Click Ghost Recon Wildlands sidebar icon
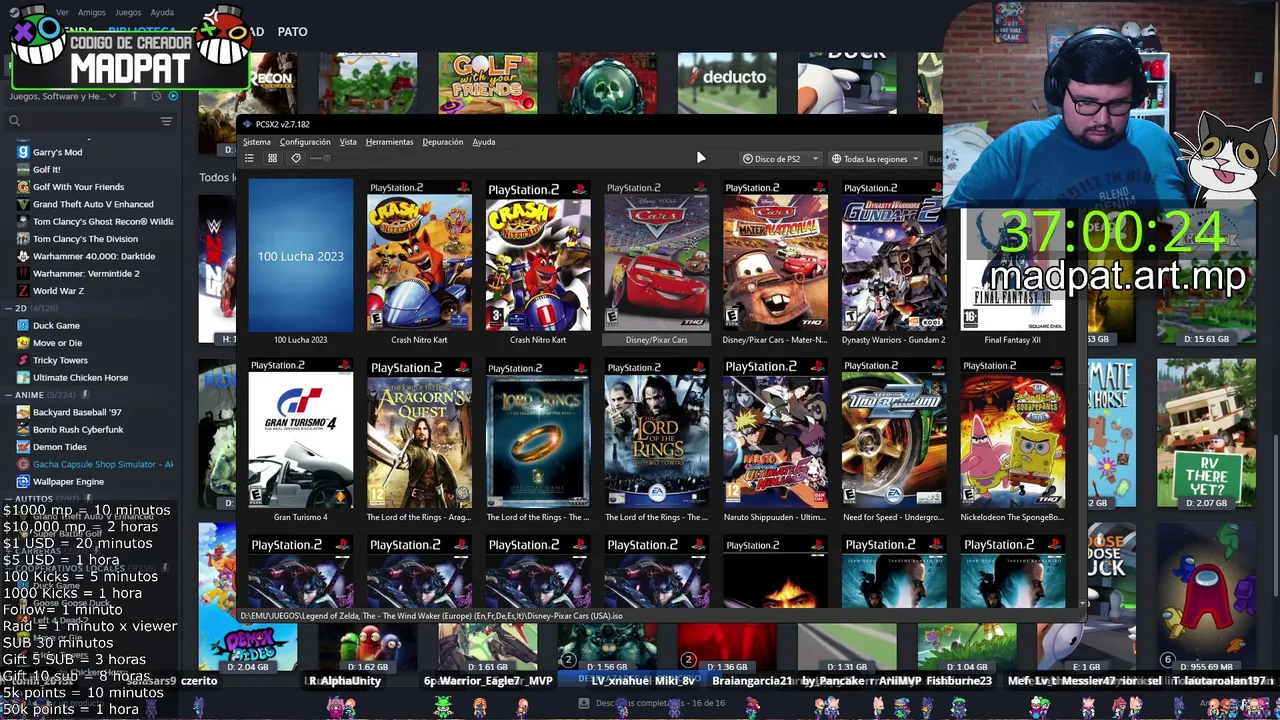 (x=23, y=221)
